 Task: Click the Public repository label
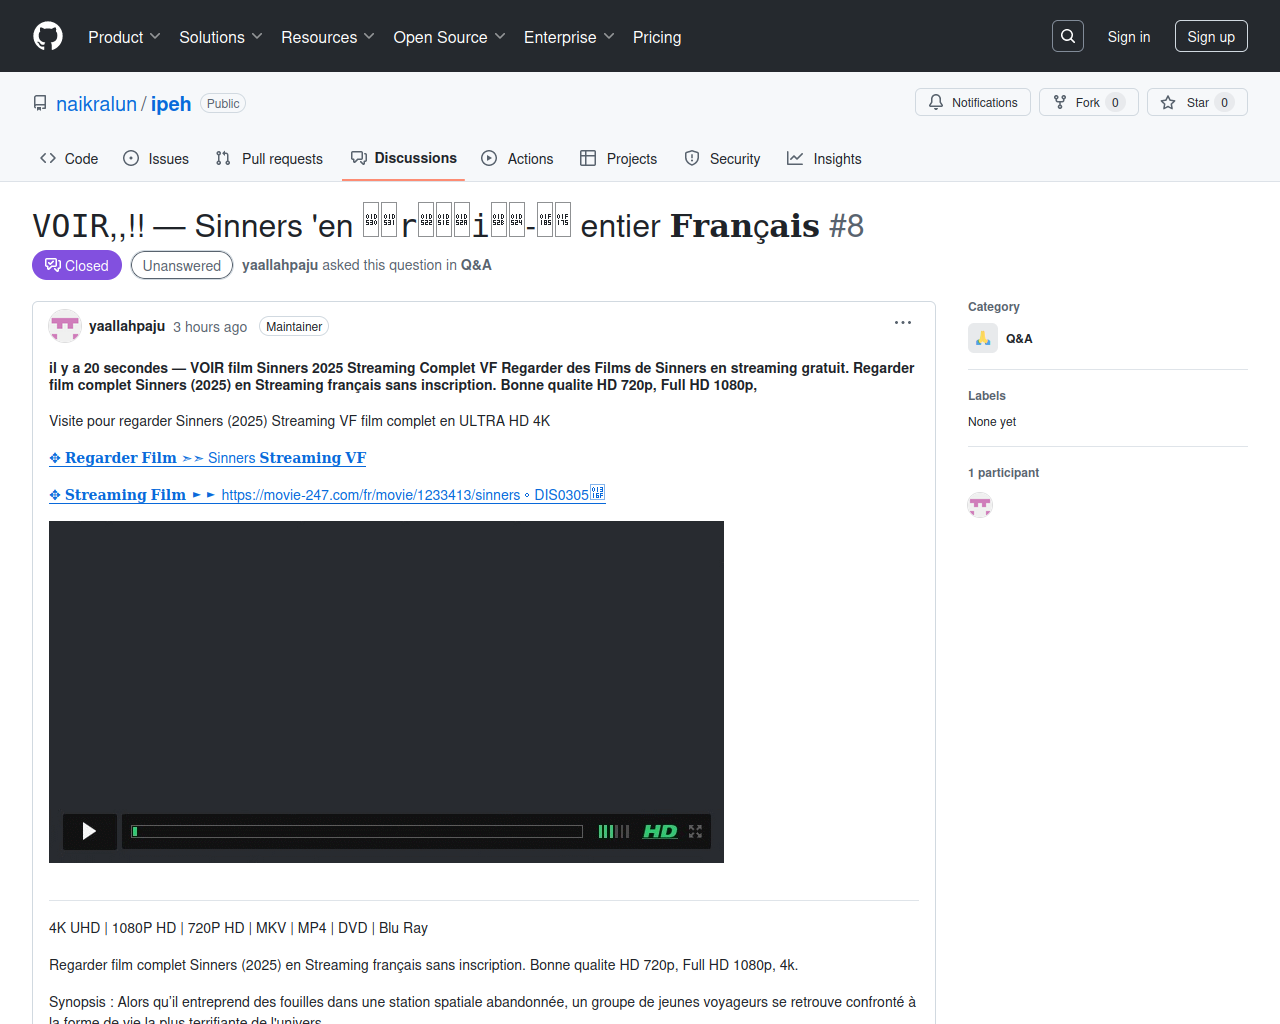pos(223,104)
